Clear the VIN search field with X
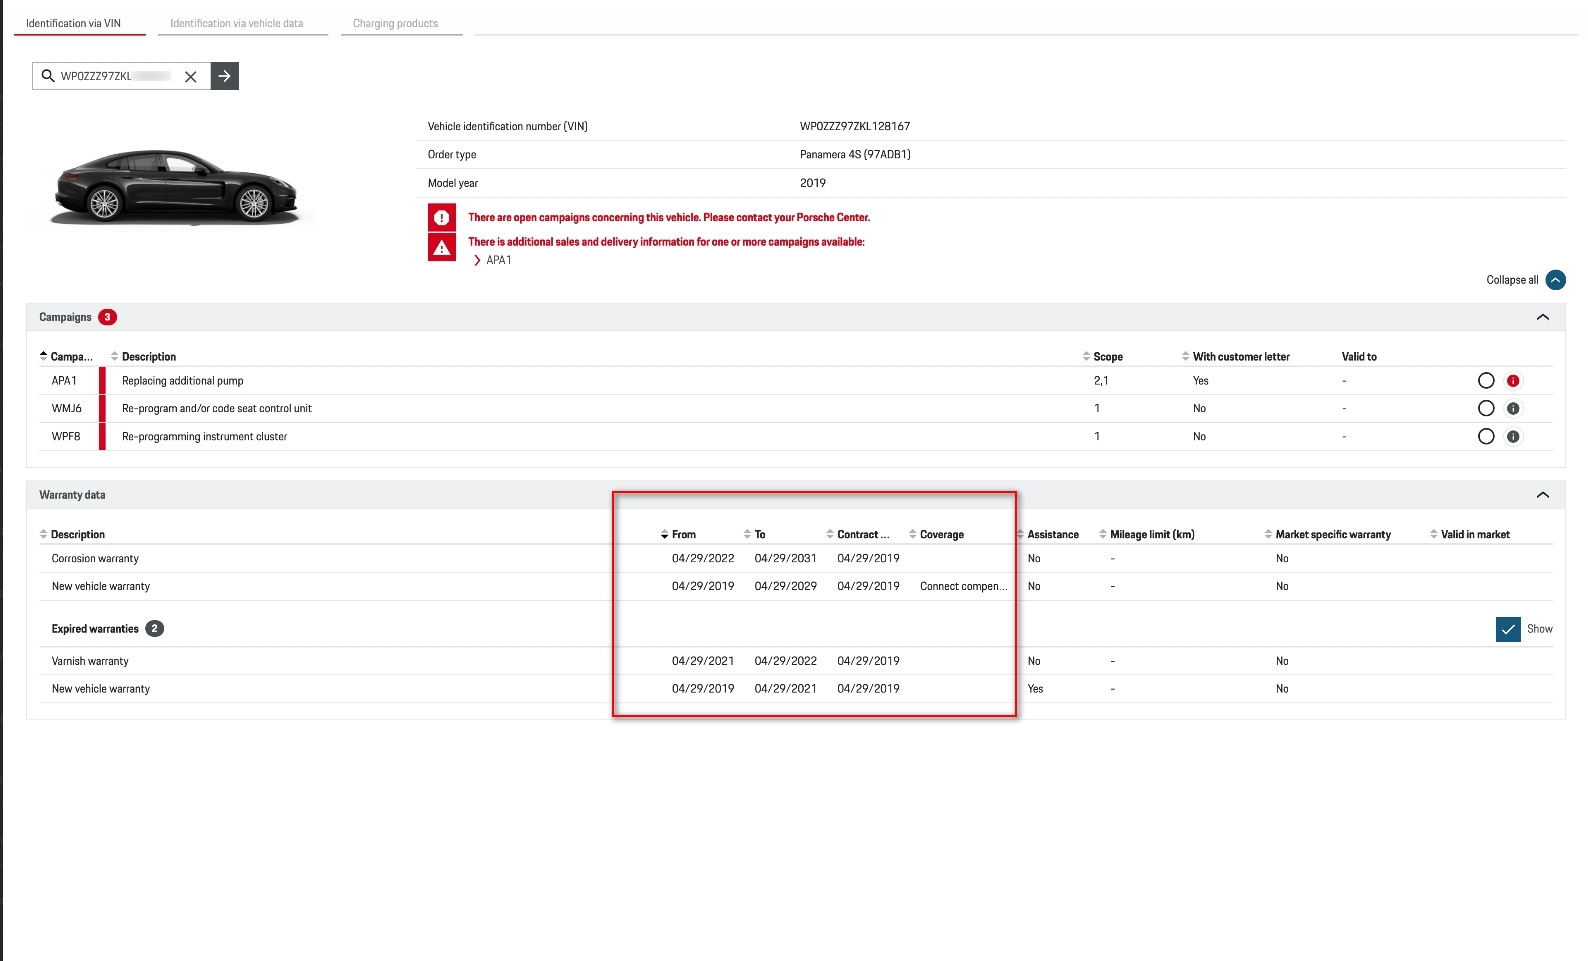The image size is (1588, 961). pyautogui.click(x=190, y=76)
